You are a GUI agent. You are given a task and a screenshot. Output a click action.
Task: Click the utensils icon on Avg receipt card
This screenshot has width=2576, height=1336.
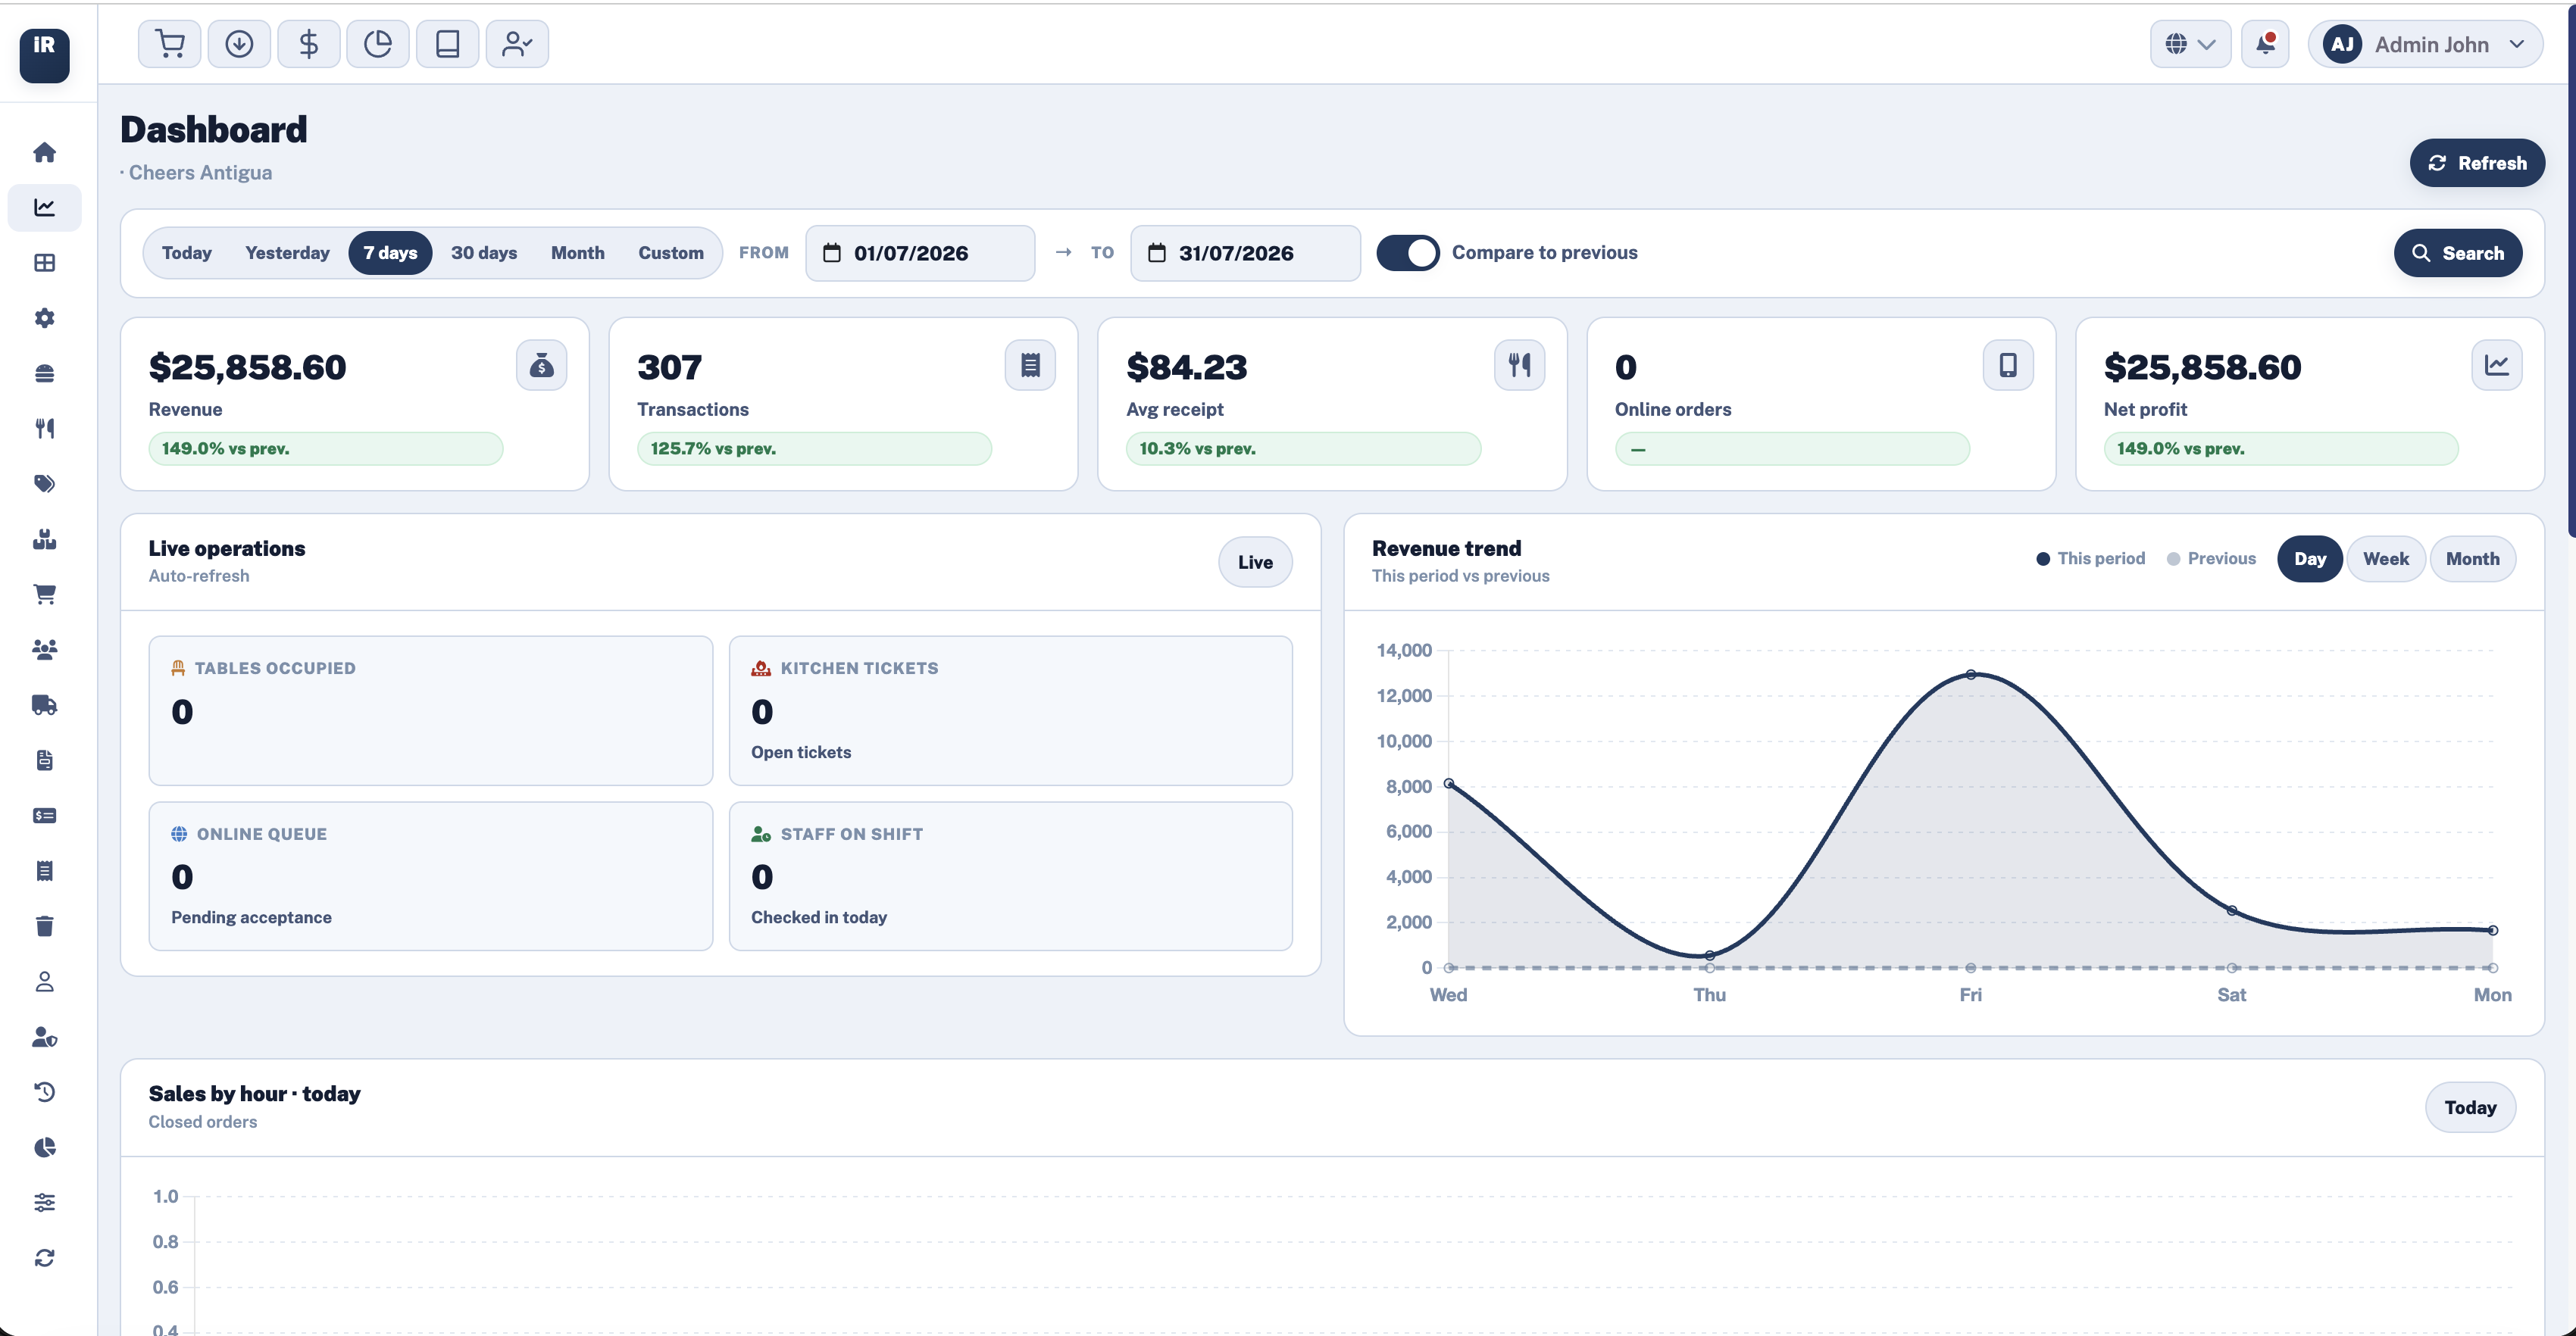(1519, 365)
